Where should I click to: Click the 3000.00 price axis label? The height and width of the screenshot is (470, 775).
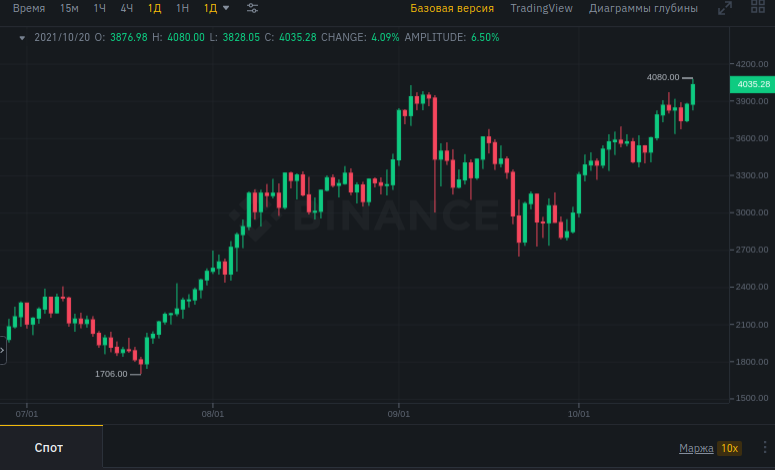752,213
